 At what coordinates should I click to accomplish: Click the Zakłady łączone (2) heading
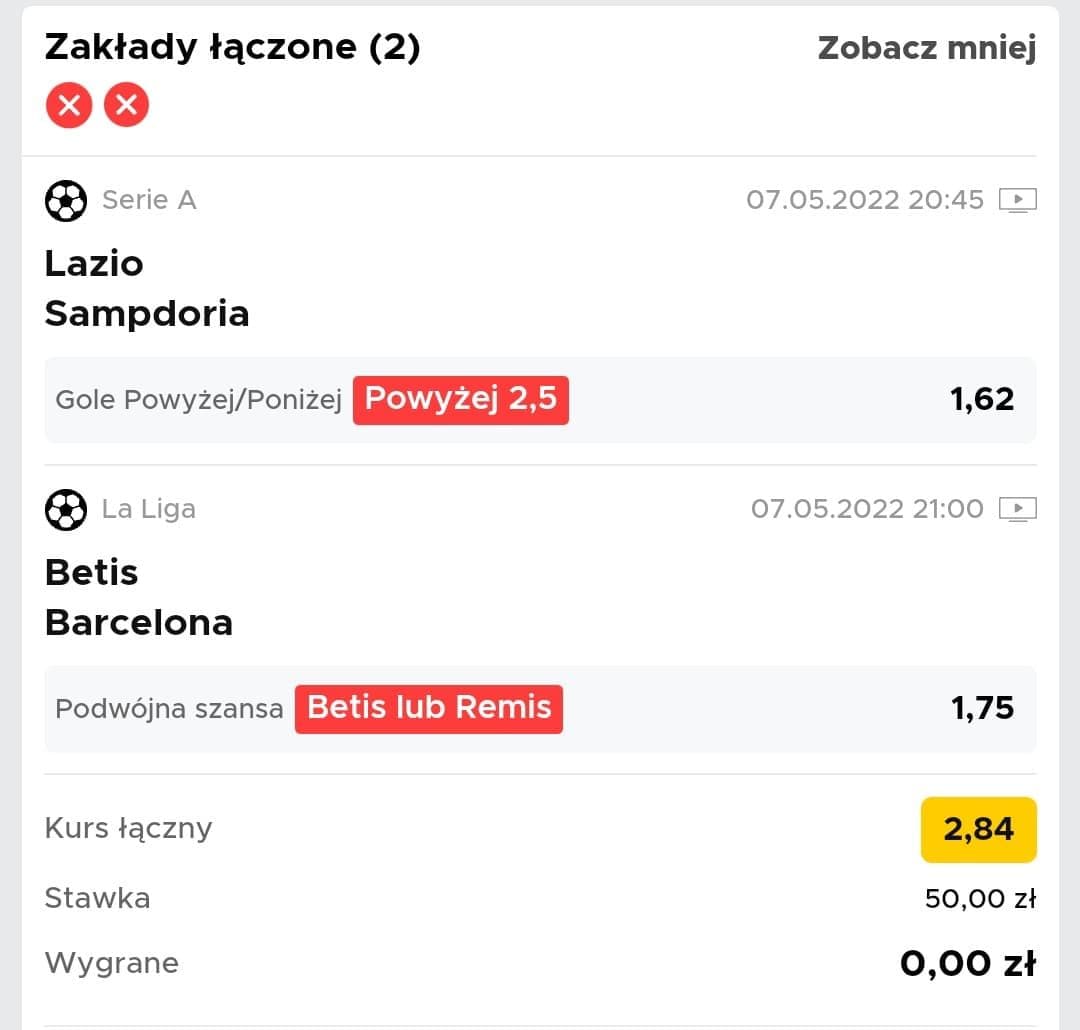pos(232,48)
